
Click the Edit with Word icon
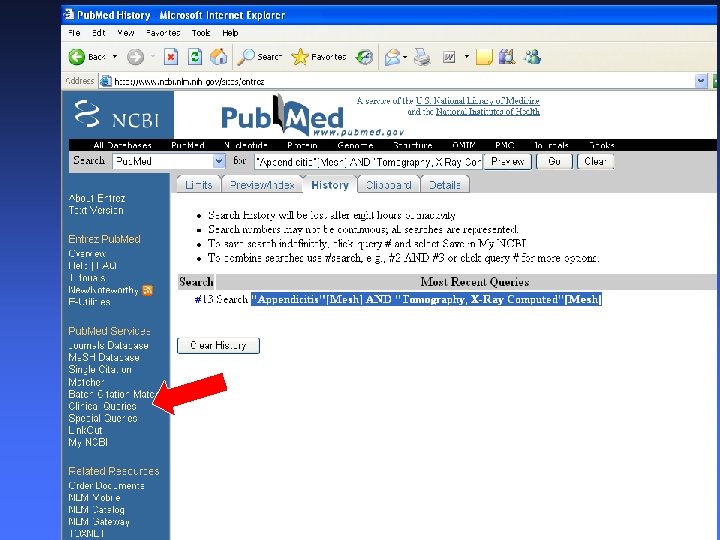[x=449, y=57]
